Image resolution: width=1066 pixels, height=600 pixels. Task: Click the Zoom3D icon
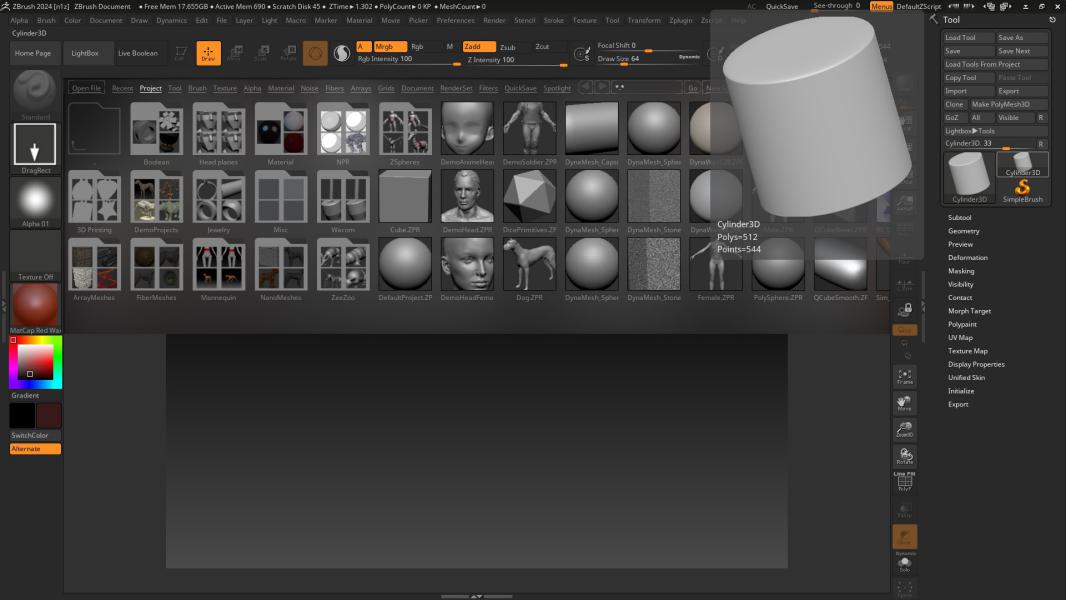(x=904, y=430)
